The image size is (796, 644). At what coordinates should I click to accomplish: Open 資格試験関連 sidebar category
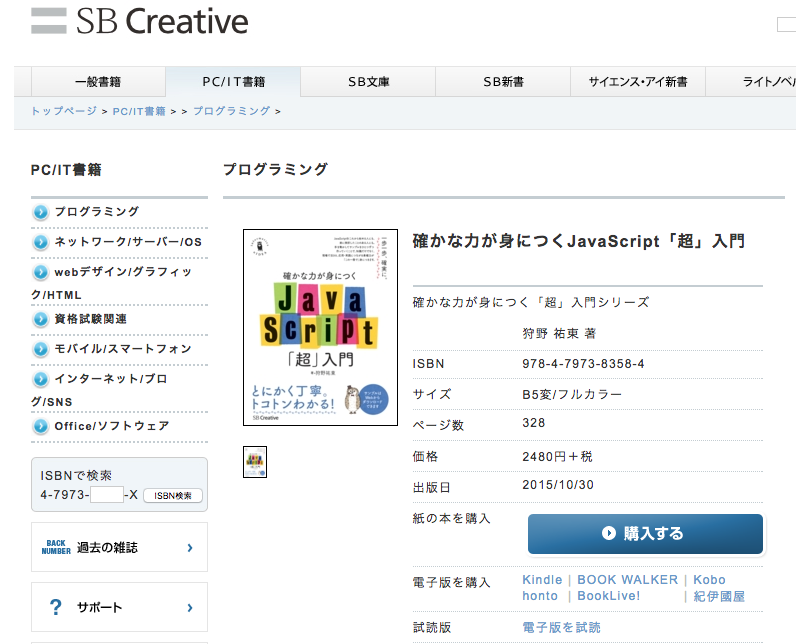pos(90,319)
